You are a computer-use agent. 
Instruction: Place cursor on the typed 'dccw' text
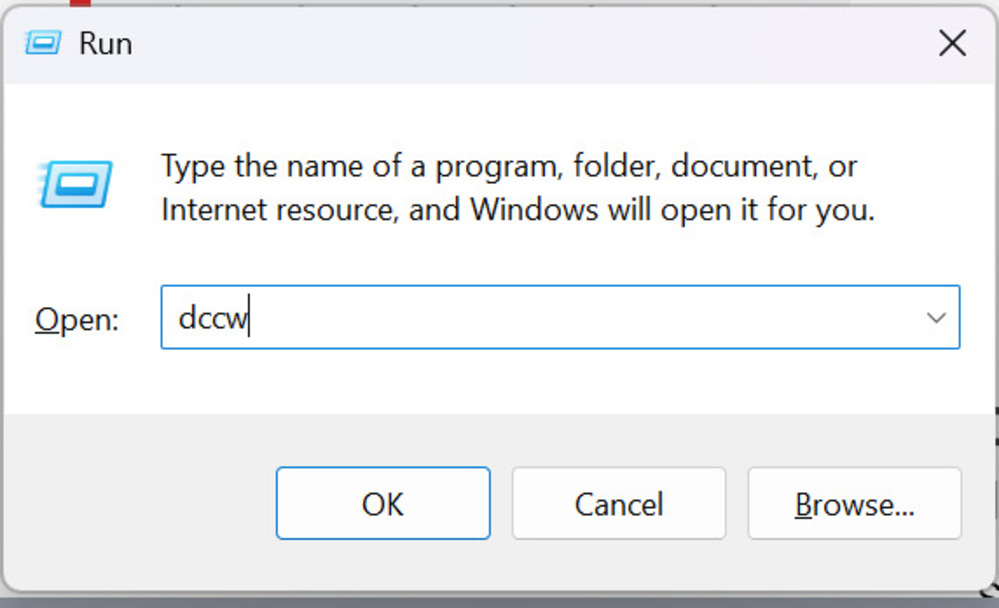click(211, 318)
